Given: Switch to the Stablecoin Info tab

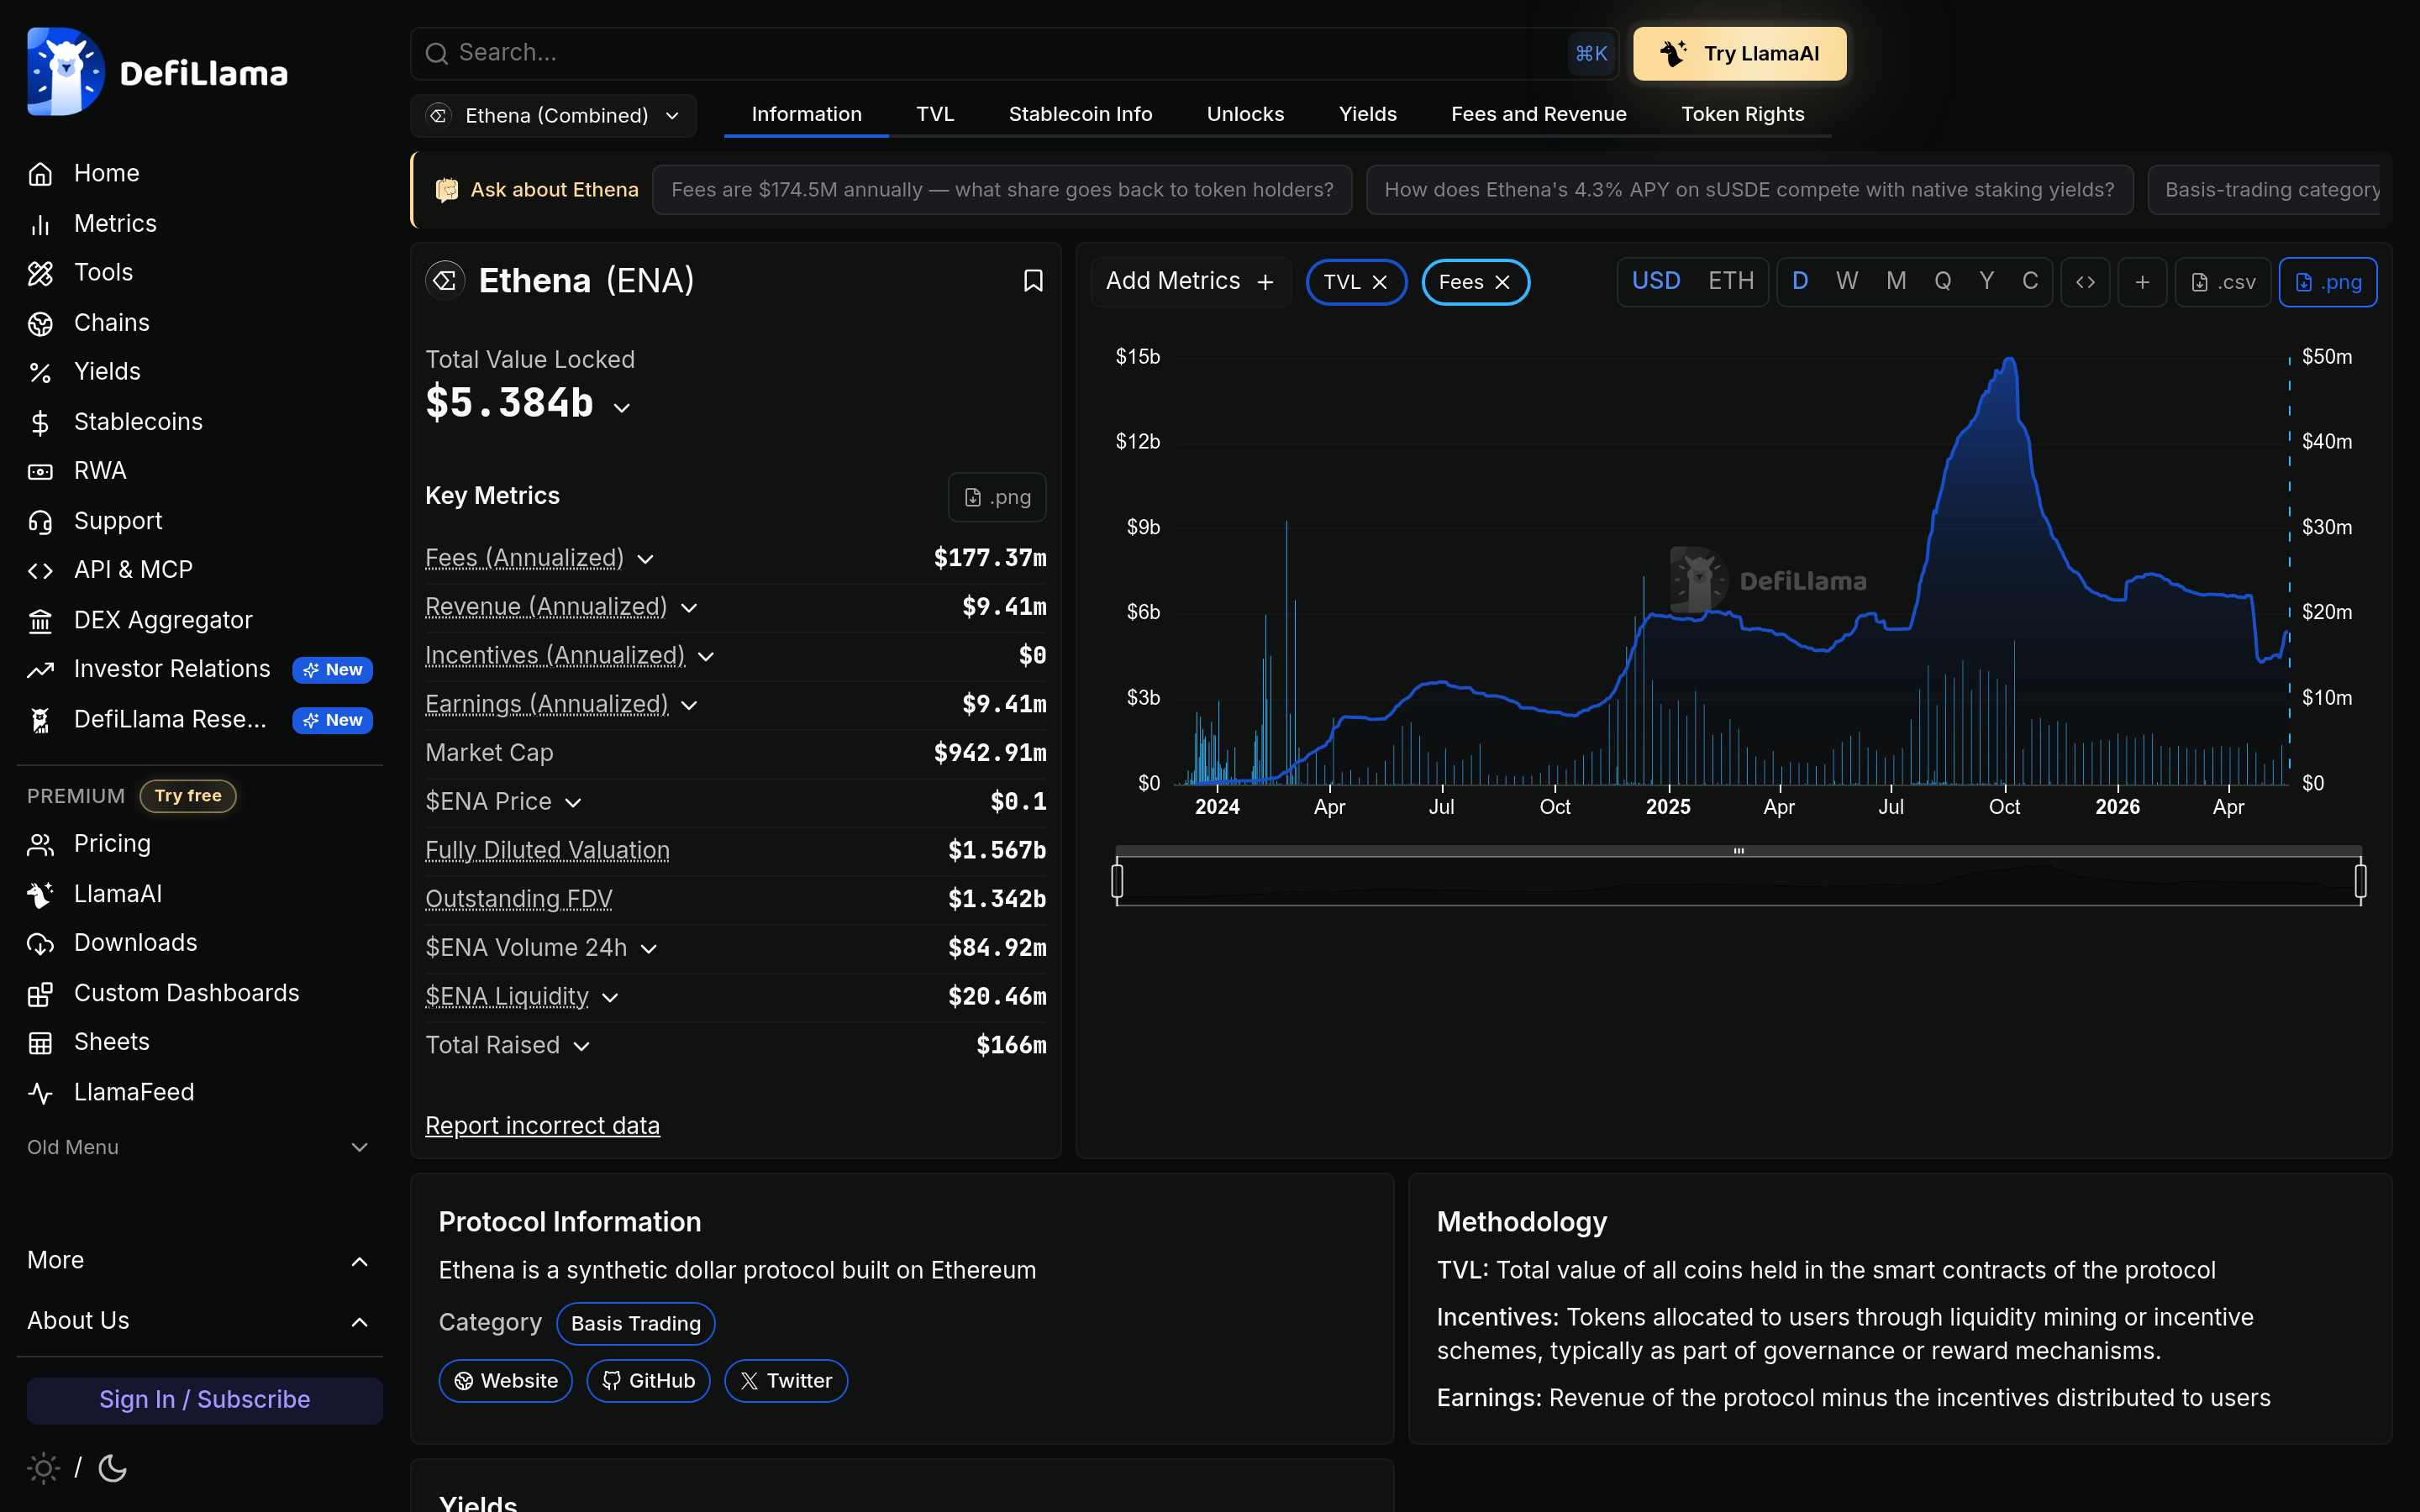Looking at the screenshot, I should (x=1080, y=114).
